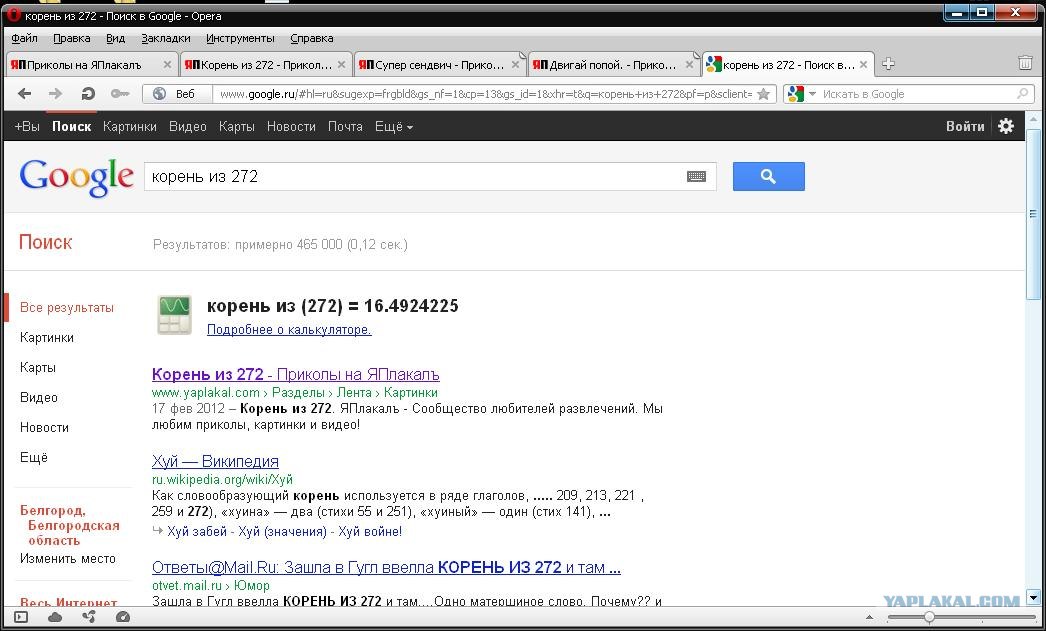Select Картинки in left sidebar

click(x=47, y=338)
